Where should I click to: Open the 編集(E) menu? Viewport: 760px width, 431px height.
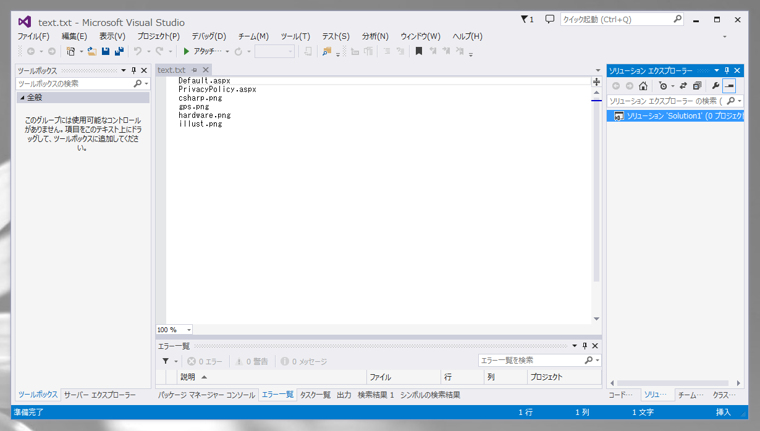pos(74,36)
